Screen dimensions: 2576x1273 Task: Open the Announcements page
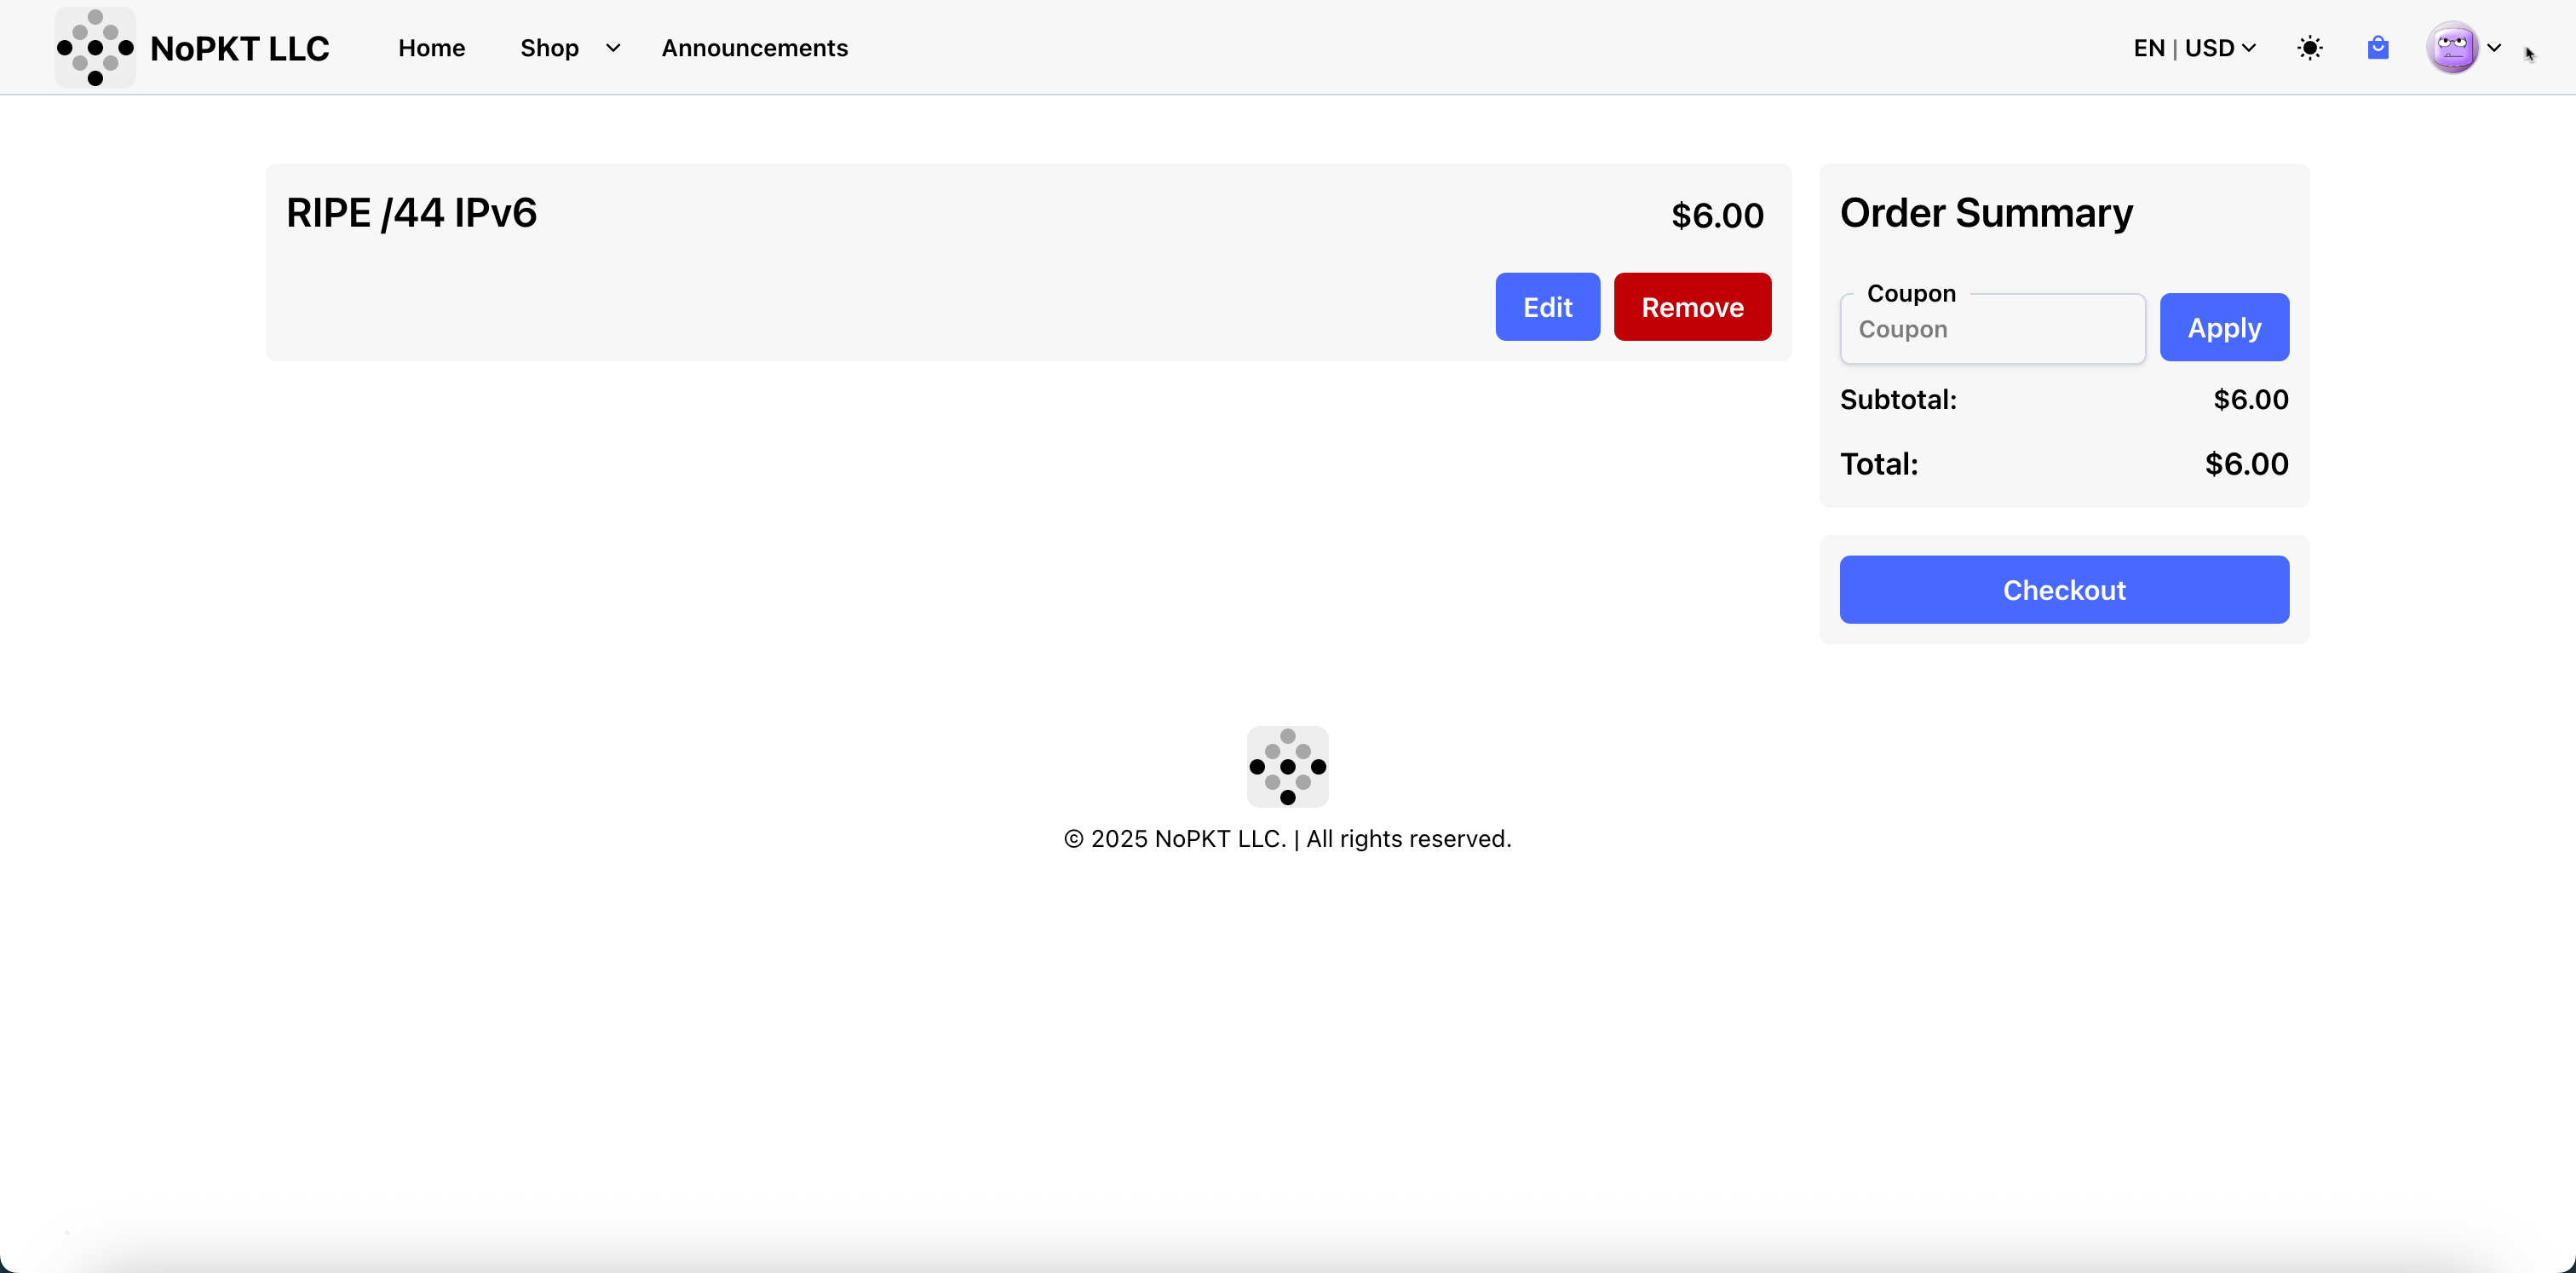tap(754, 48)
